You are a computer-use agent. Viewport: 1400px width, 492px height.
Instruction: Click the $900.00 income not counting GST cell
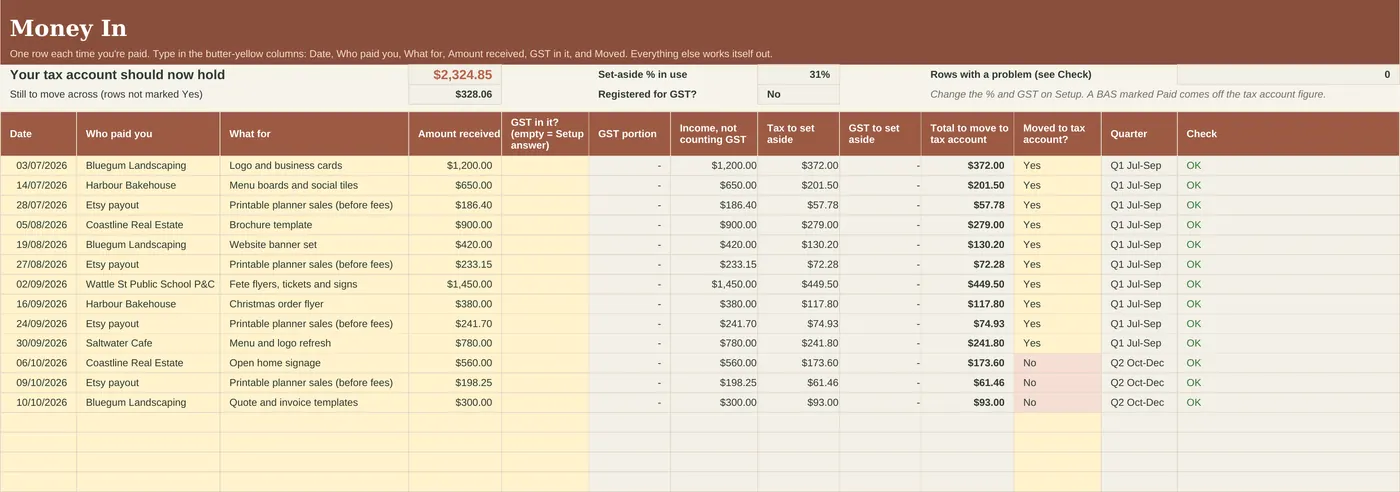714,225
